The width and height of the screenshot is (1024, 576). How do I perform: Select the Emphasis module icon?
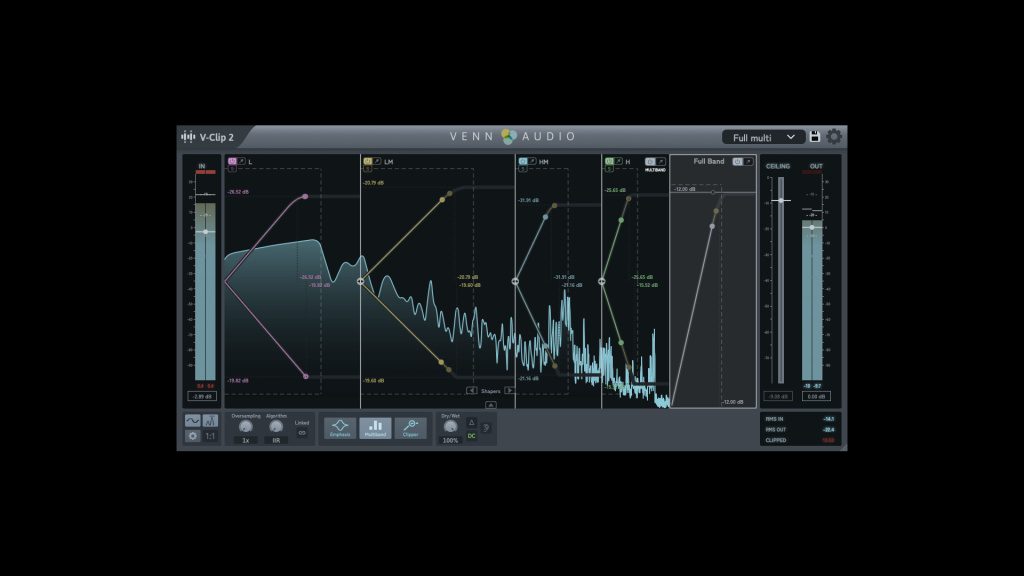340,428
